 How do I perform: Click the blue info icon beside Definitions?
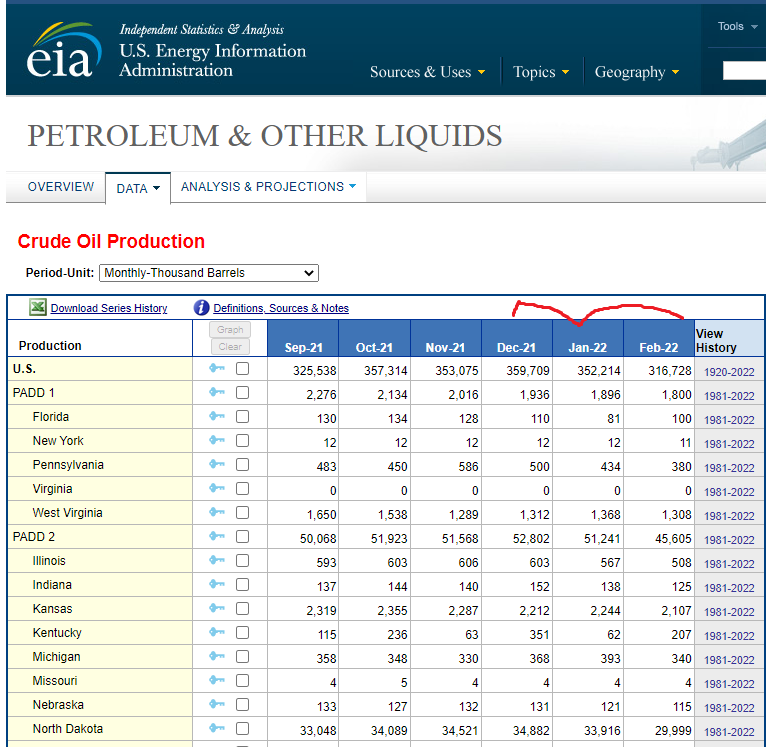coord(201,308)
